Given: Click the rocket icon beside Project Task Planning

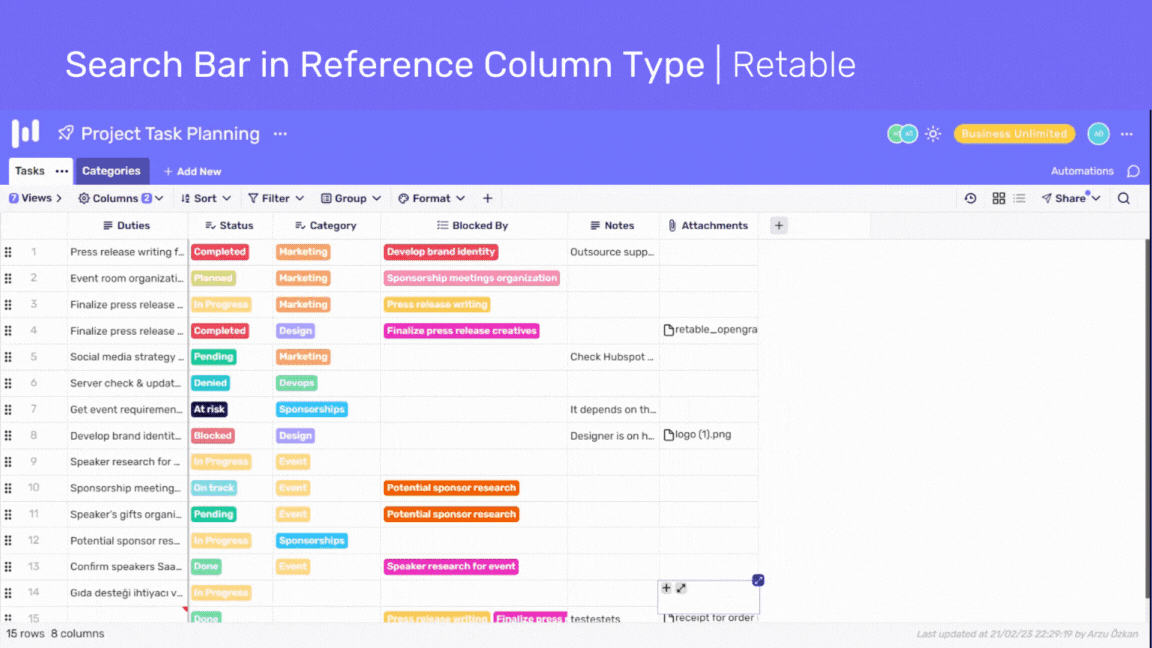Looking at the screenshot, I should (65, 133).
